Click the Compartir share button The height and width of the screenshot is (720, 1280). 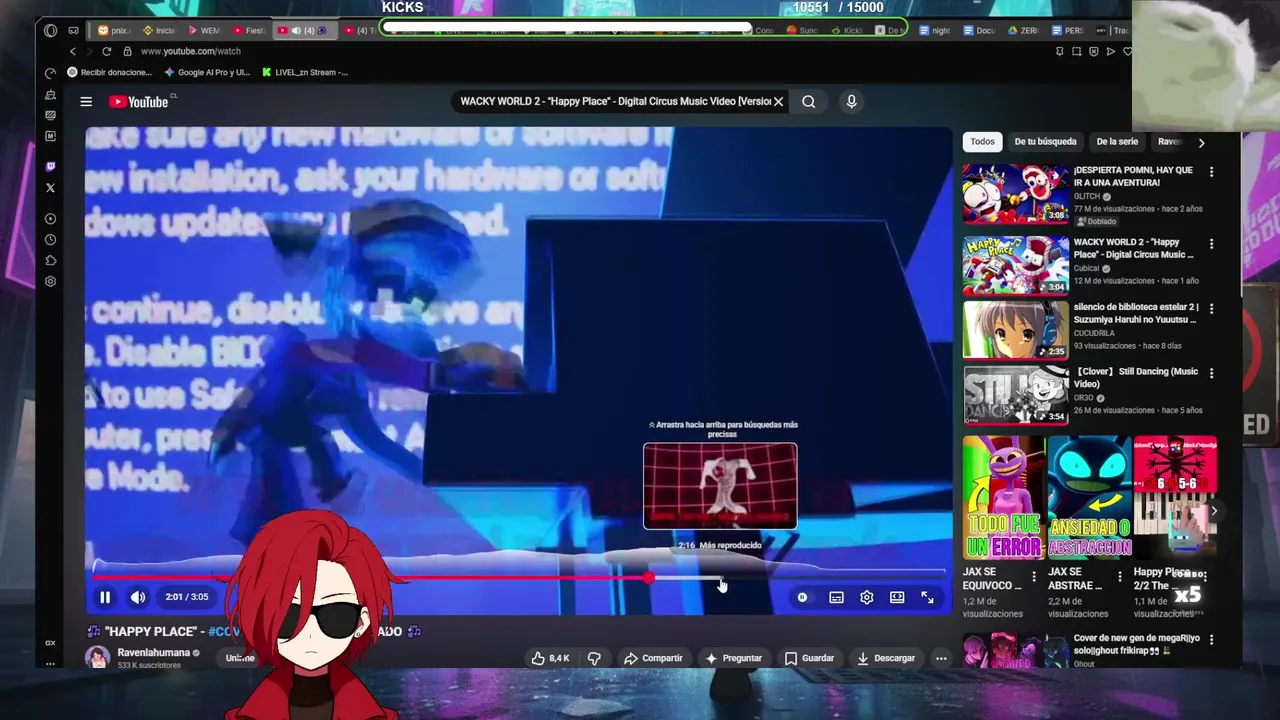tap(653, 658)
